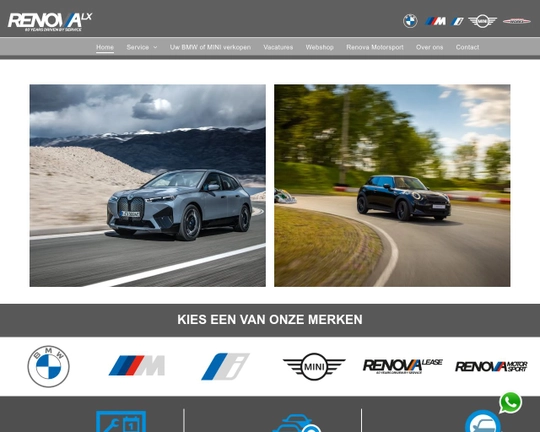The image size is (540, 432).
Task: Choose the large BMW i brand logo
Action: pos(225,366)
